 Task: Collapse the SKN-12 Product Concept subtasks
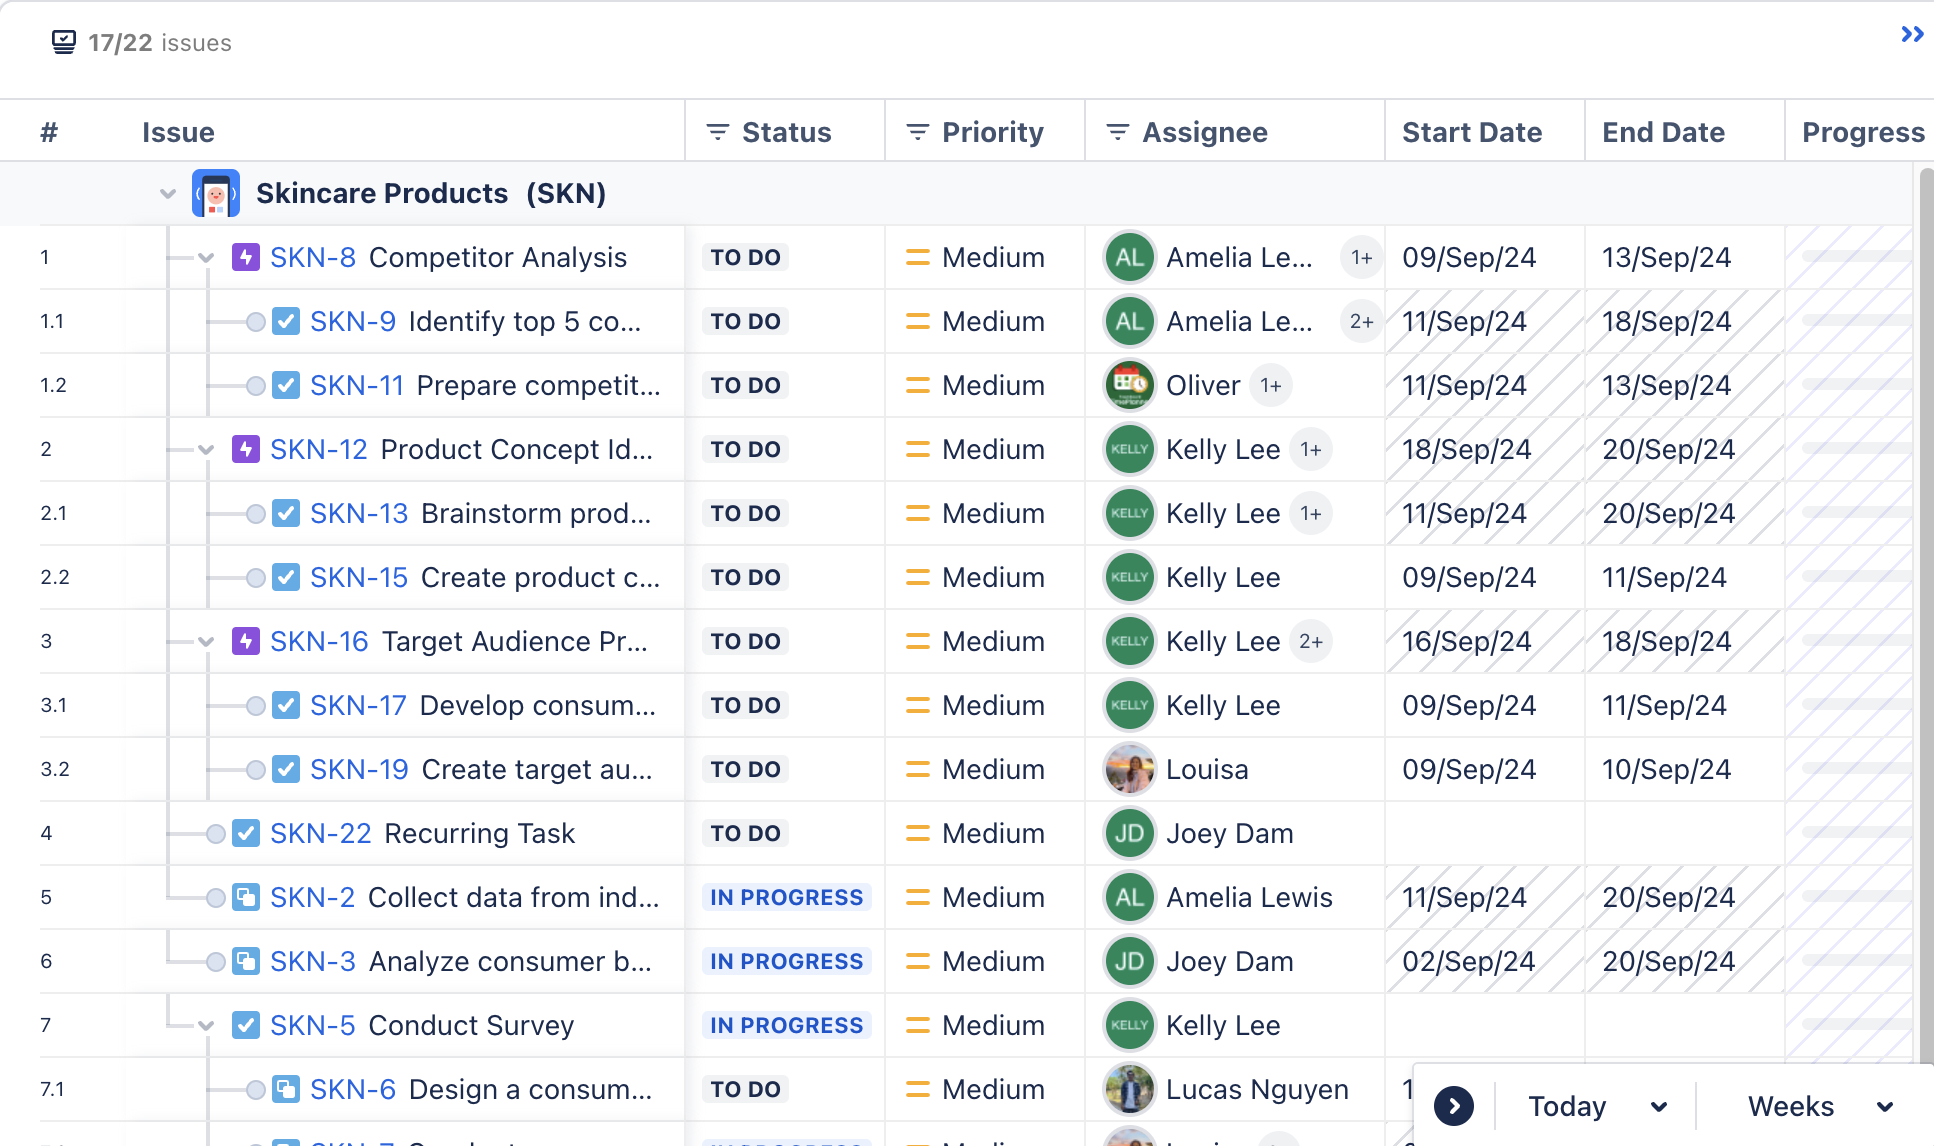coord(207,449)
